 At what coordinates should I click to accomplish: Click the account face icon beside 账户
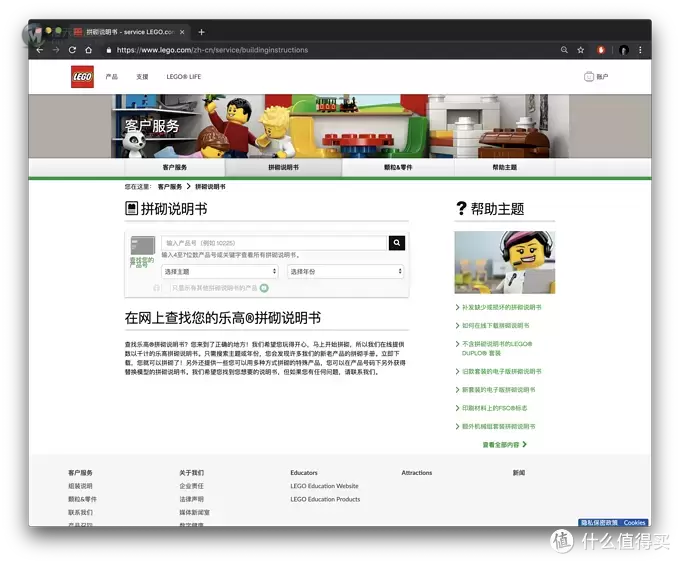(588, 77)
